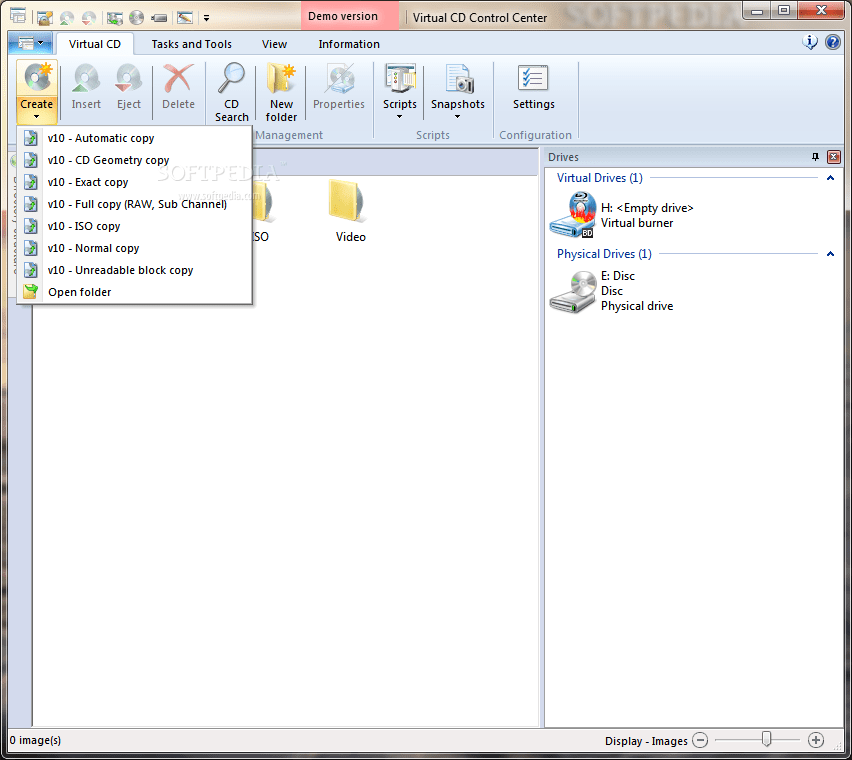Expand the quick access toolbar overflow menu
Viewport: 852px width, 760px height.
(207, 17)
